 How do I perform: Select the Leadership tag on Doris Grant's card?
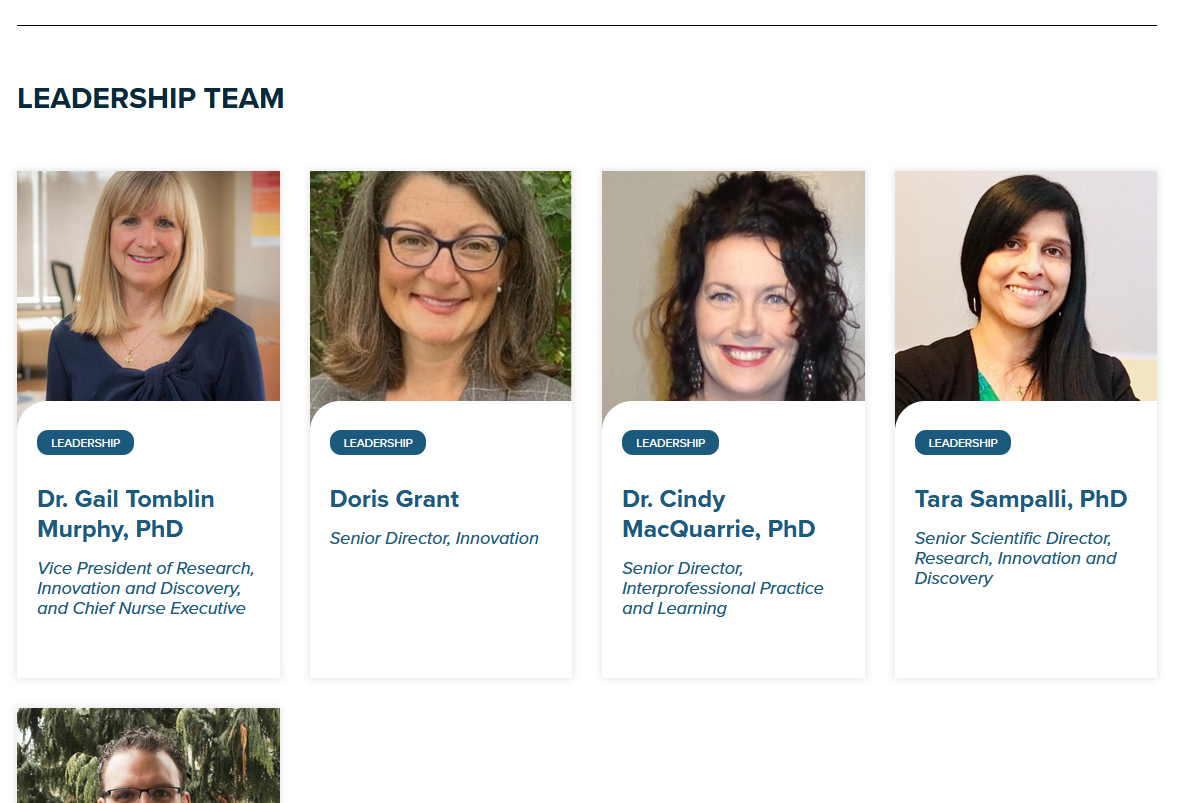tap(378, 443)
